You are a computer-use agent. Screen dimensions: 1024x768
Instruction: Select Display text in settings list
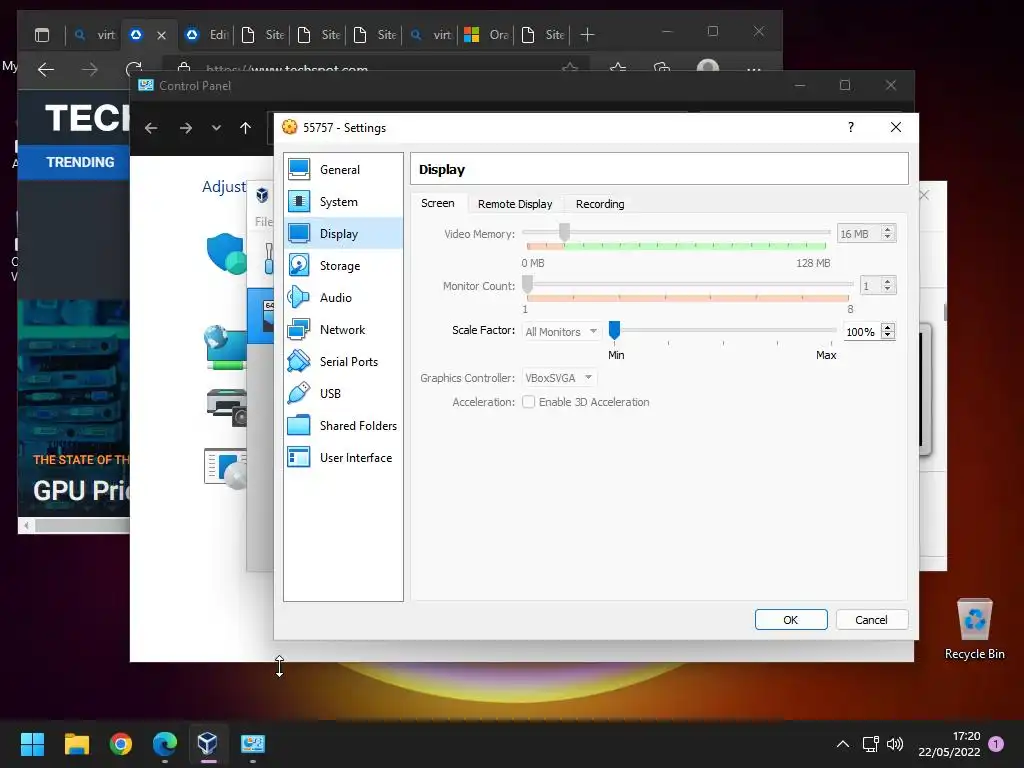[x=338, y=234]
